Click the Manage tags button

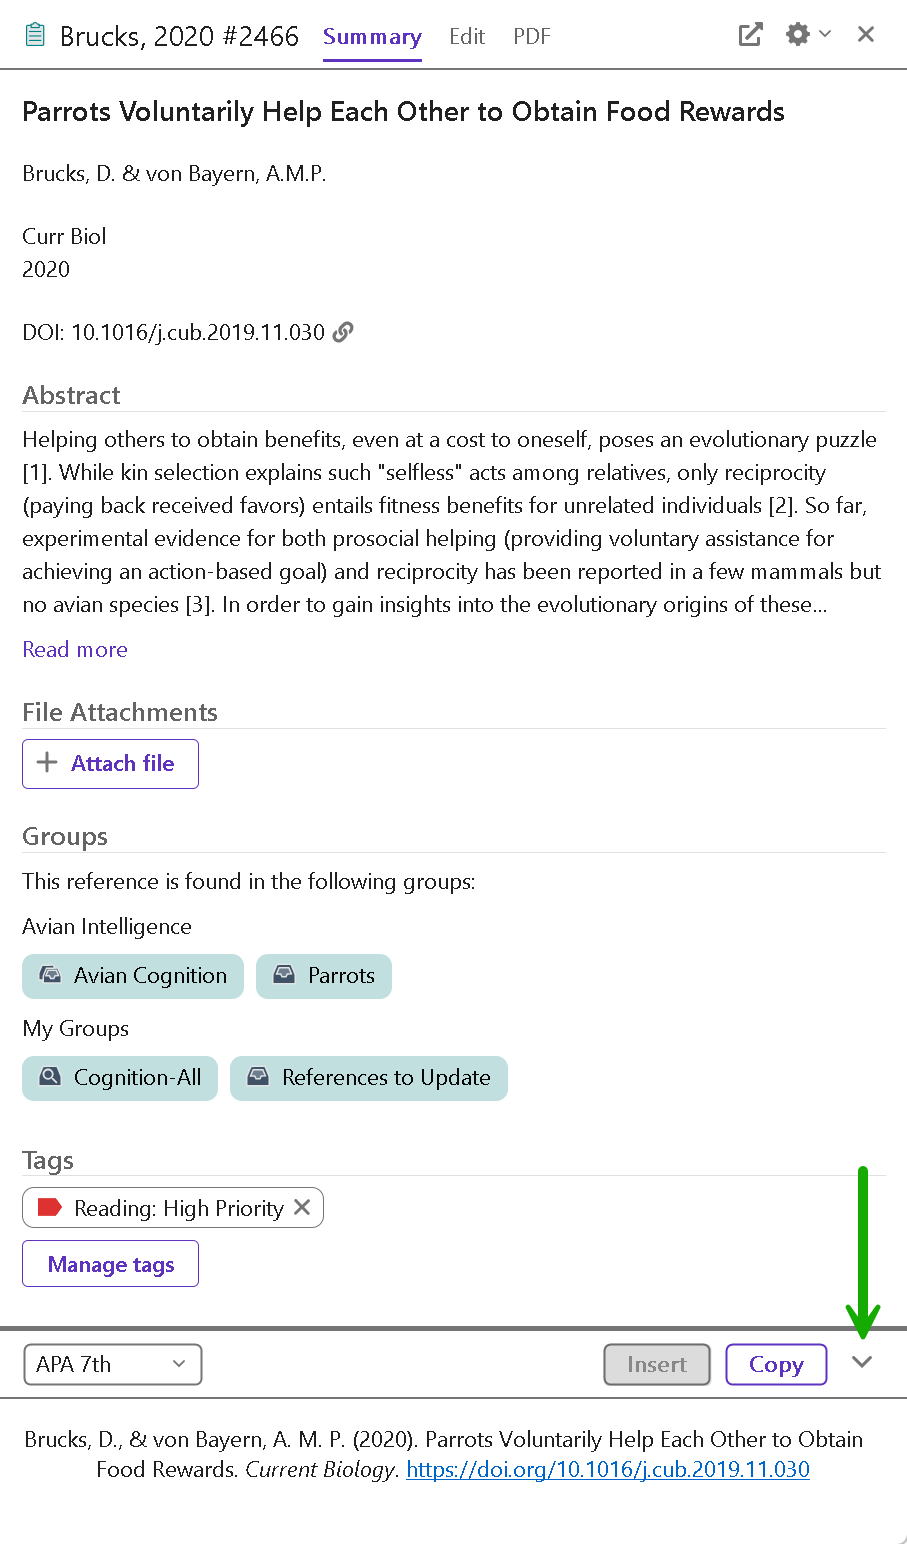point(110,1264)
